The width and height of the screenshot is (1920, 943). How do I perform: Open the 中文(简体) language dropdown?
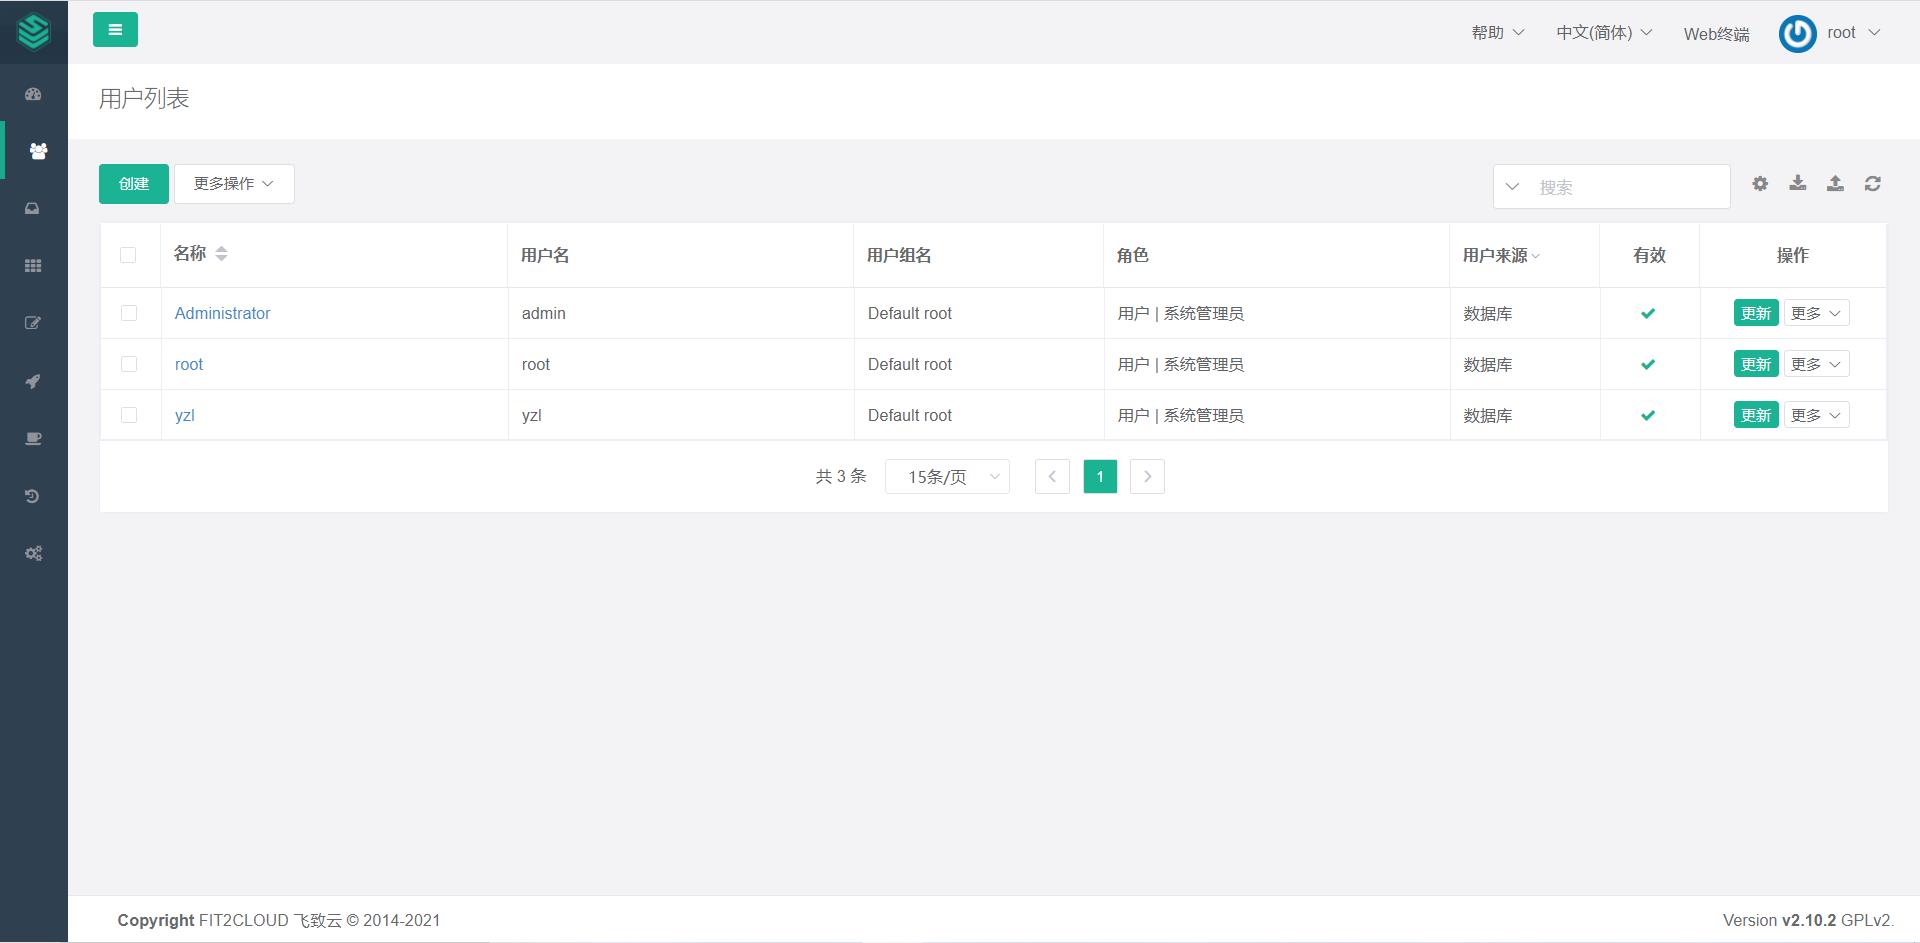tap(1604, 32)
